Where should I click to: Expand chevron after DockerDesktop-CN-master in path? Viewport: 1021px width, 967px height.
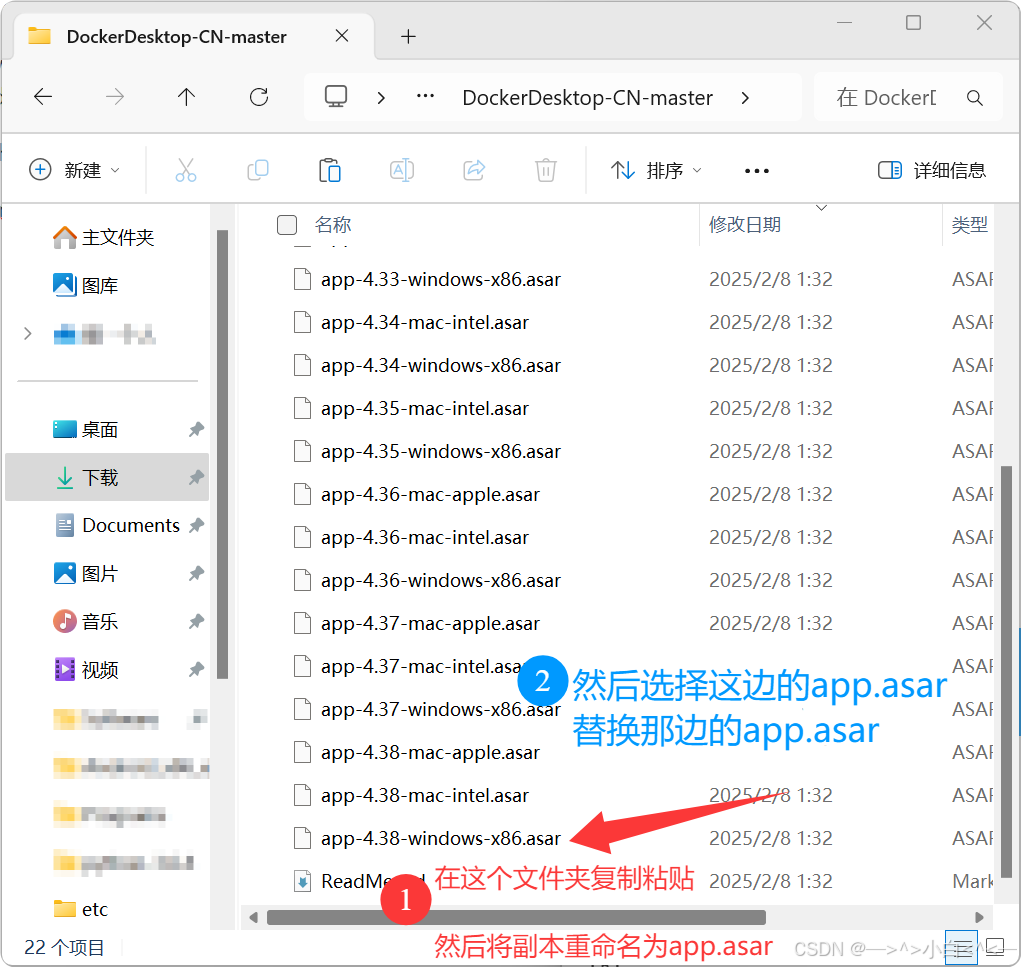[745, 98]
